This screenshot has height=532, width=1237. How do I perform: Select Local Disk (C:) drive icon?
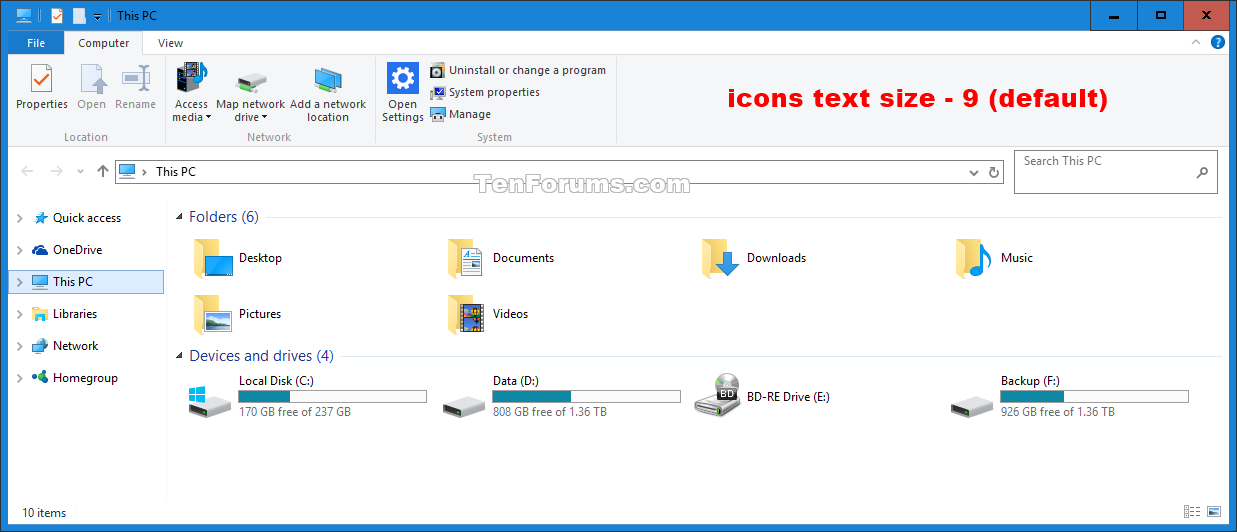tap(209, 401)
